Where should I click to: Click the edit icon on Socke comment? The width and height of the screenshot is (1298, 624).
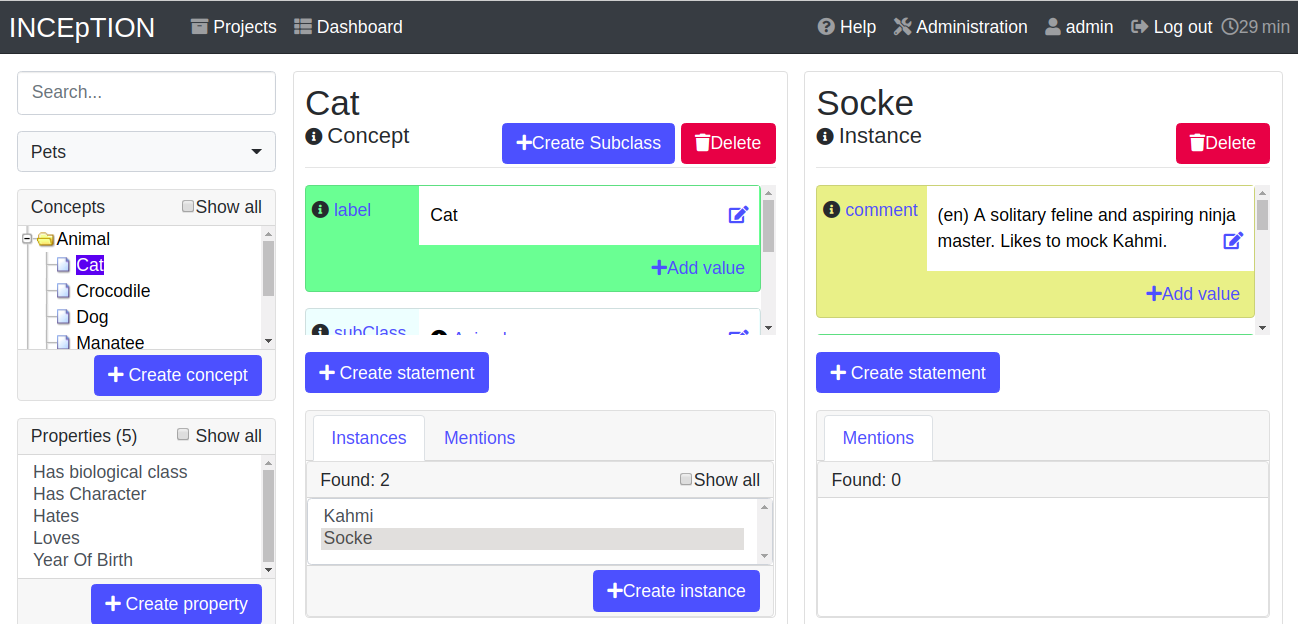tap(1233, 240)
